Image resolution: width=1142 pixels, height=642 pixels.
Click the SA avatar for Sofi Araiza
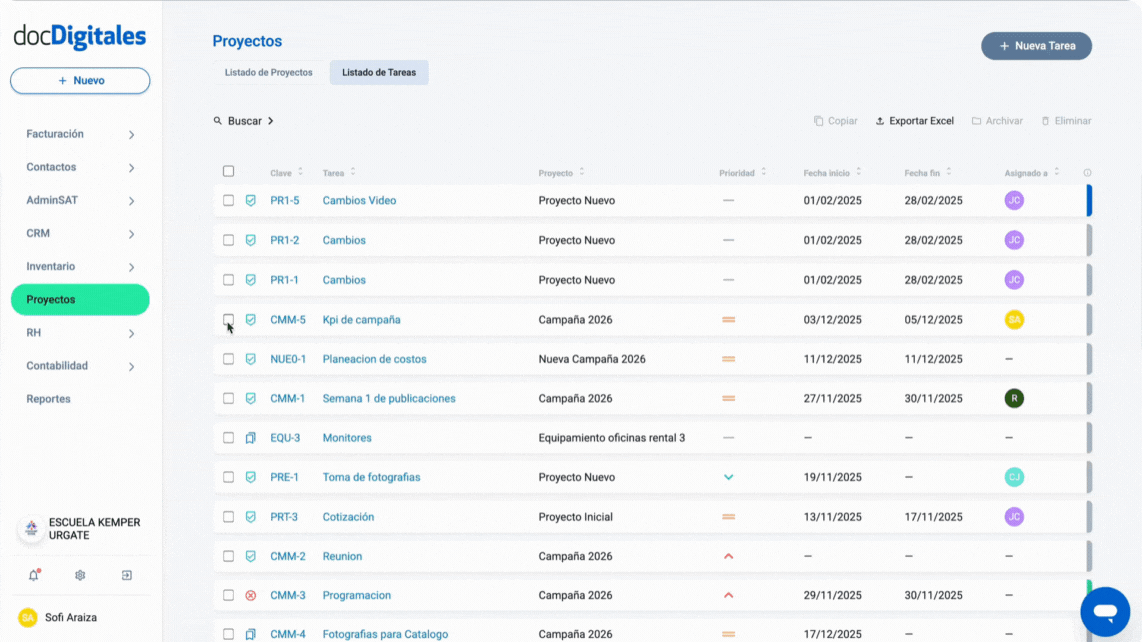click(x=30, y=617)
